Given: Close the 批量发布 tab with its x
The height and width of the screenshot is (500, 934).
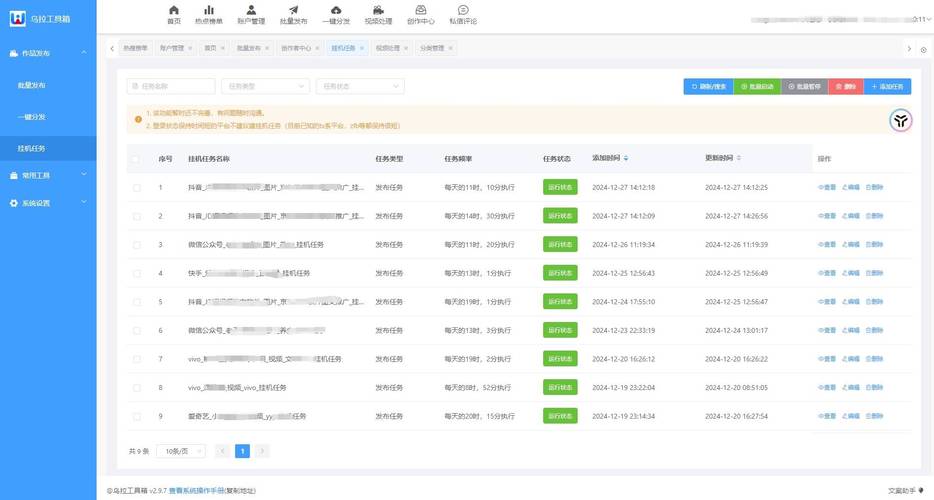Looking at the screenshot, I should pyautogui.click(x=267, y=48).
